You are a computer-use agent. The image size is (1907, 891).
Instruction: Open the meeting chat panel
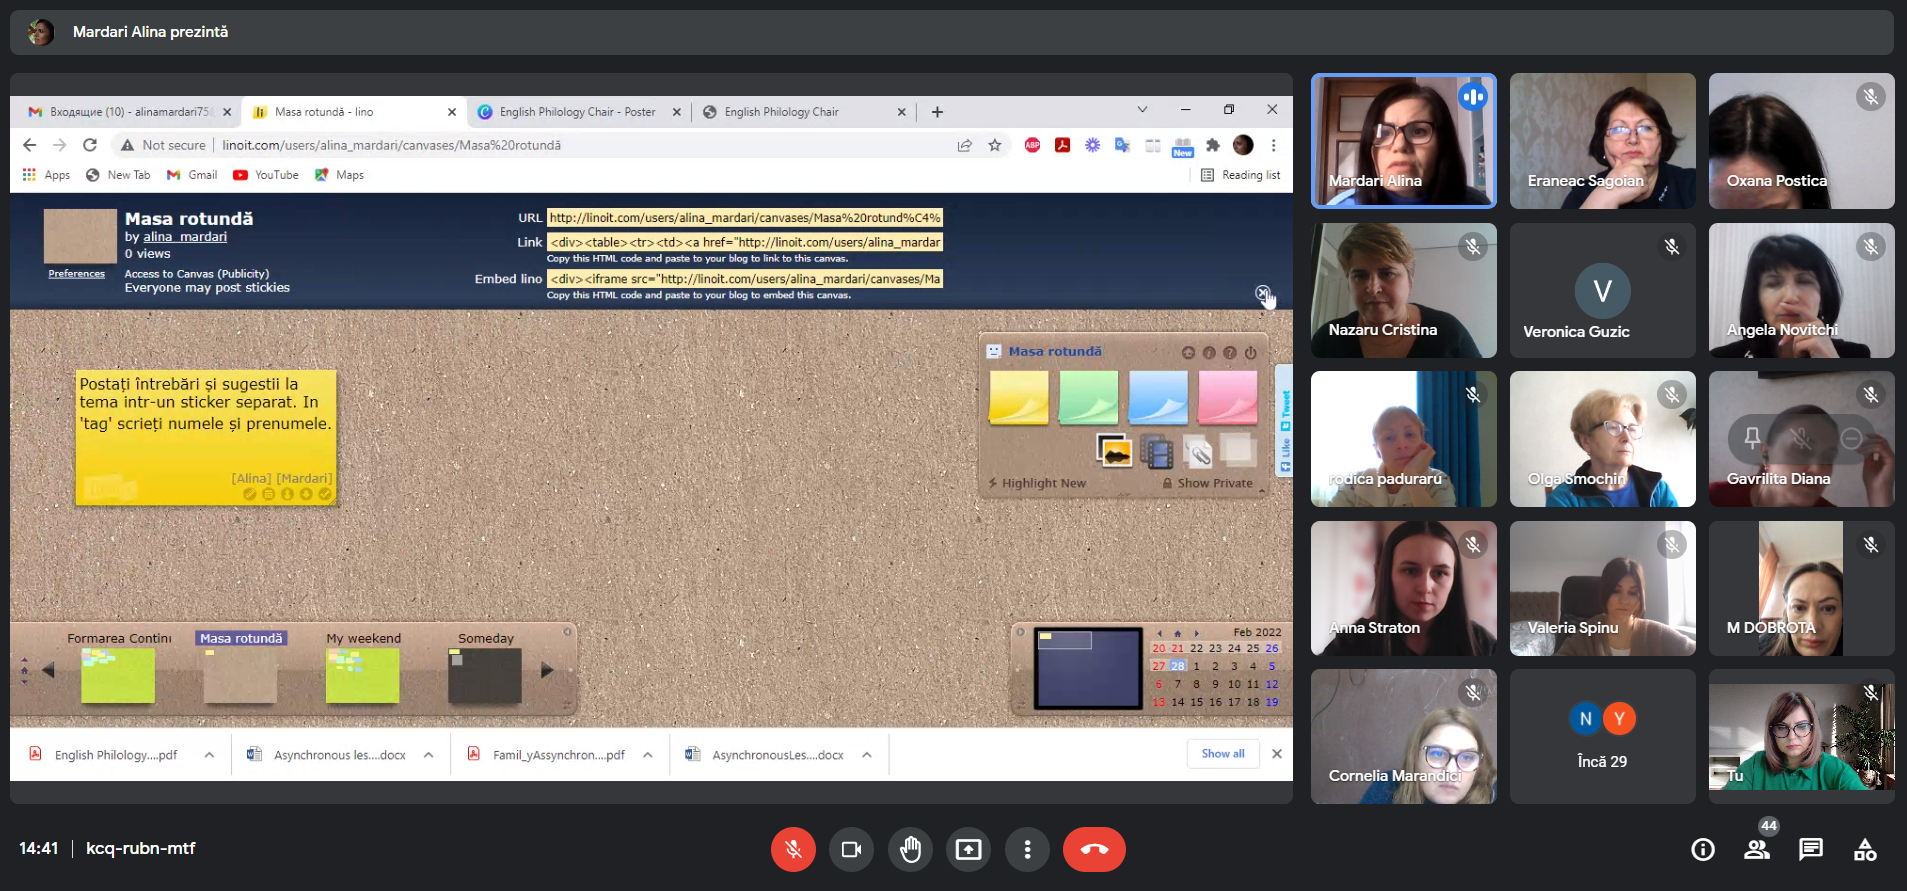(1810, 849)
